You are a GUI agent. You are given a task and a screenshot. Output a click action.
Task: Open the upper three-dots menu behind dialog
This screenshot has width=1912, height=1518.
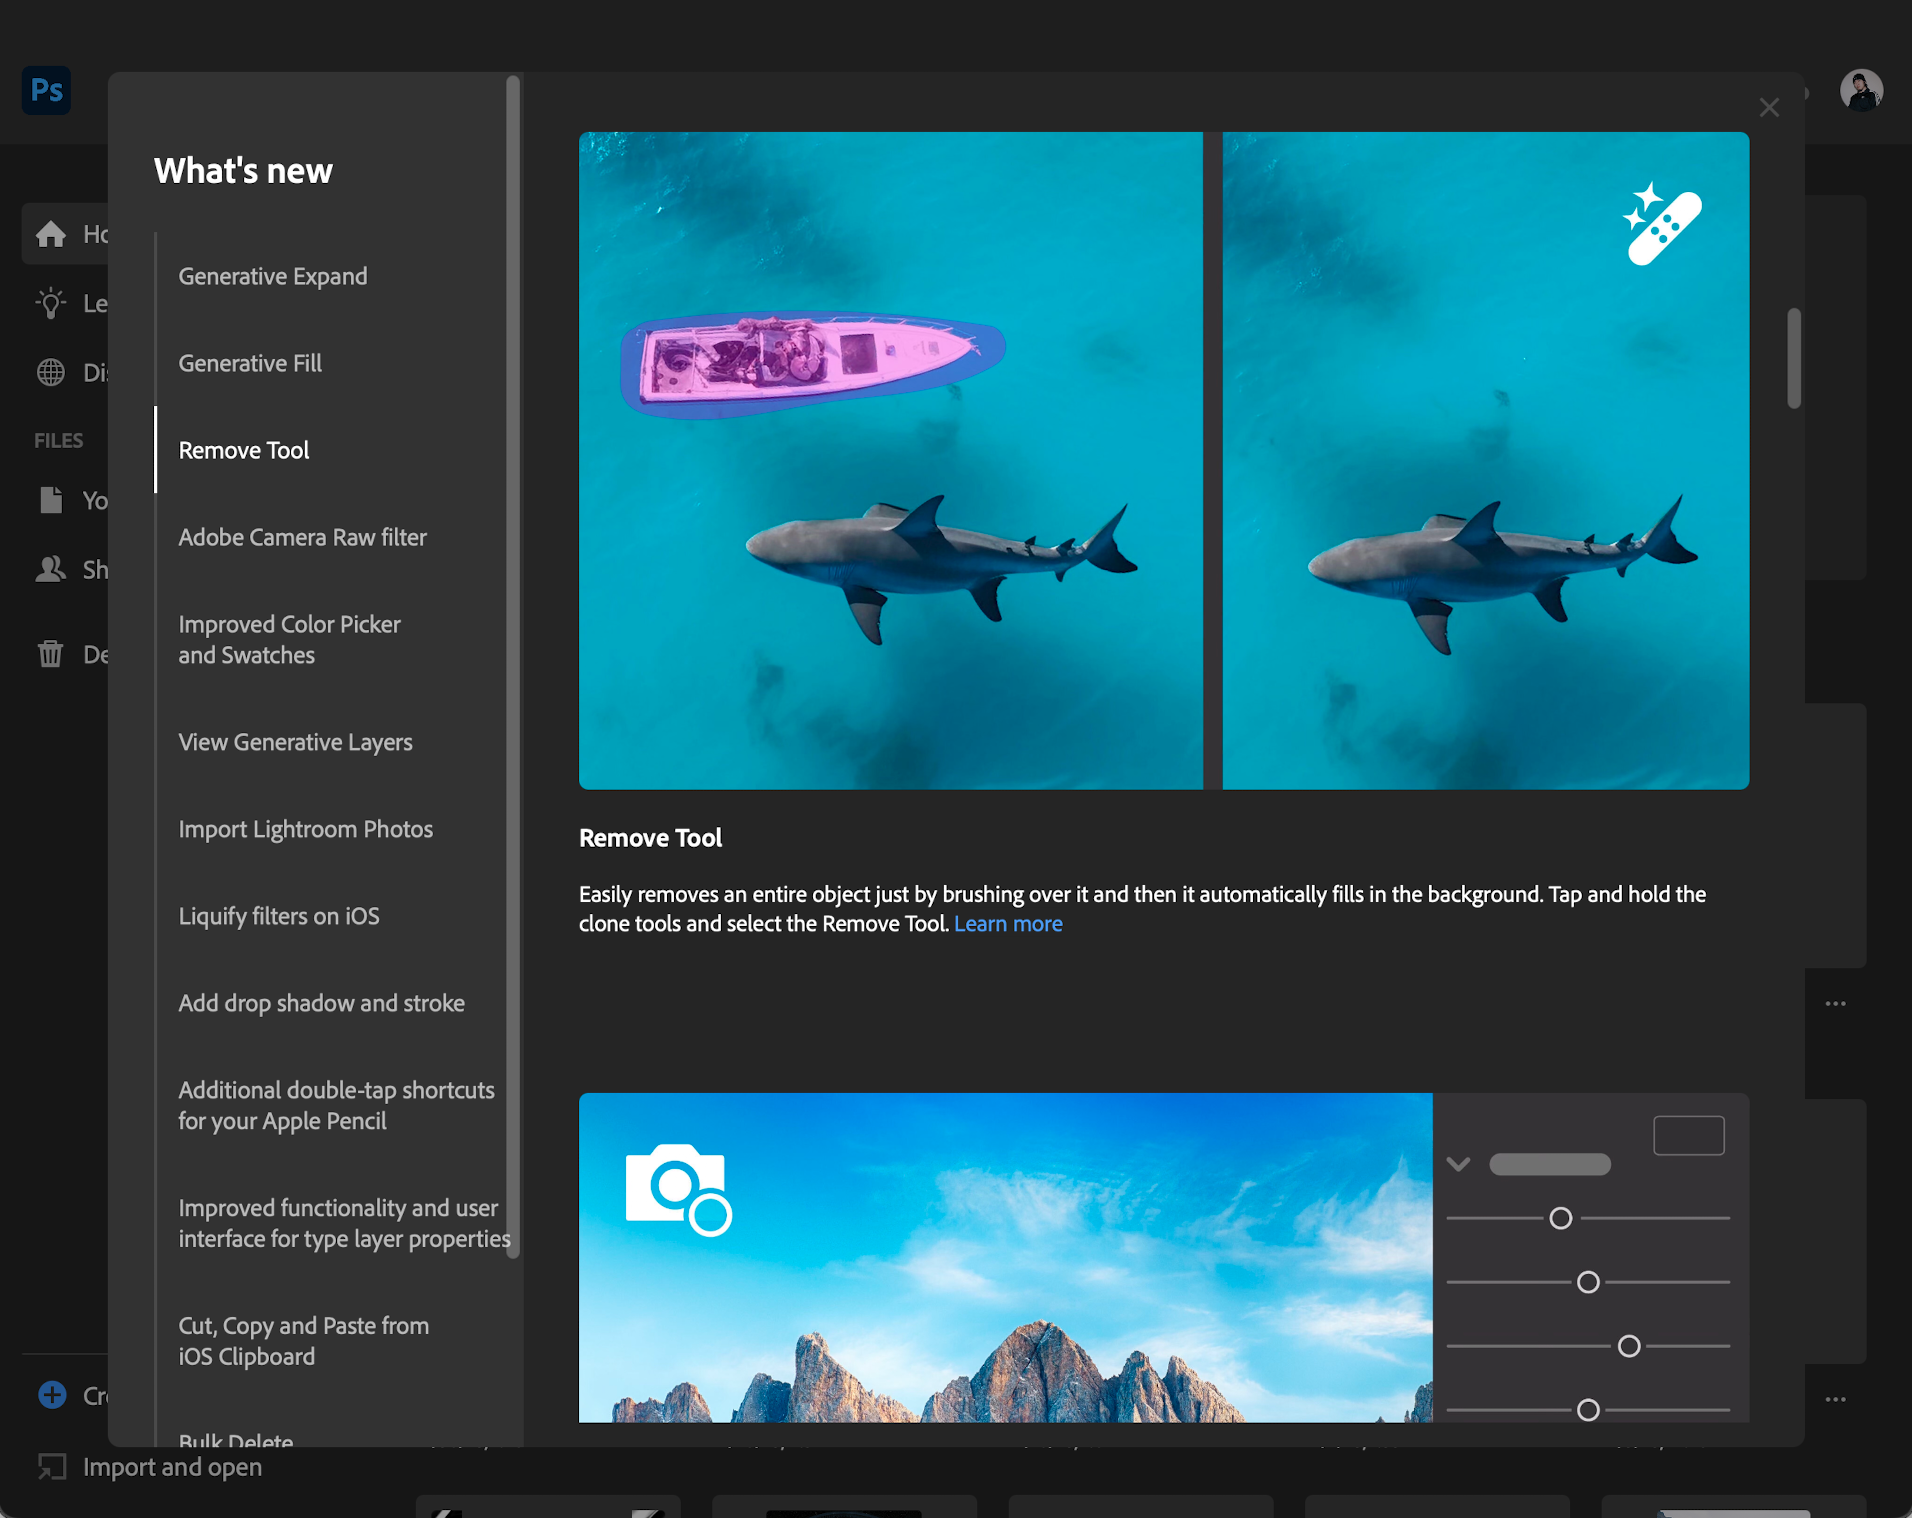[x=1835, y=1003]
